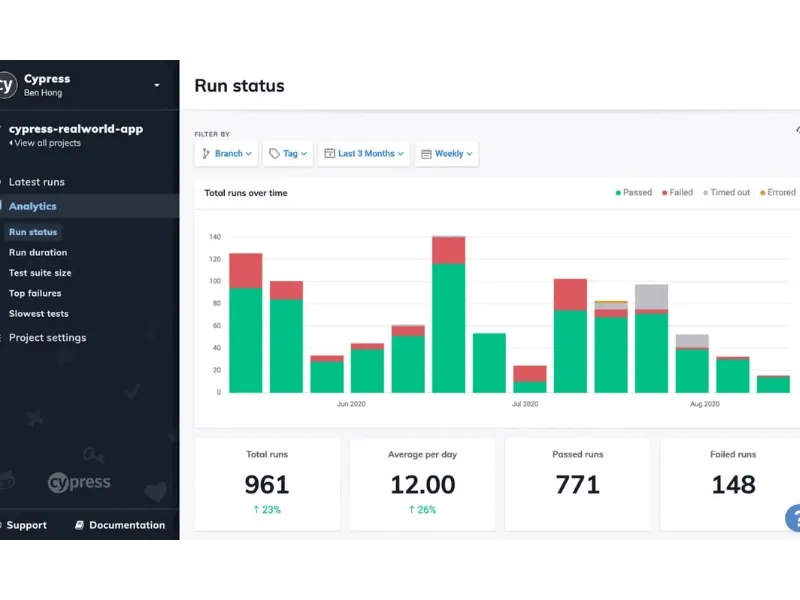
Task: Open the Tag filter dropdown
Action: [x=288, y=154]
